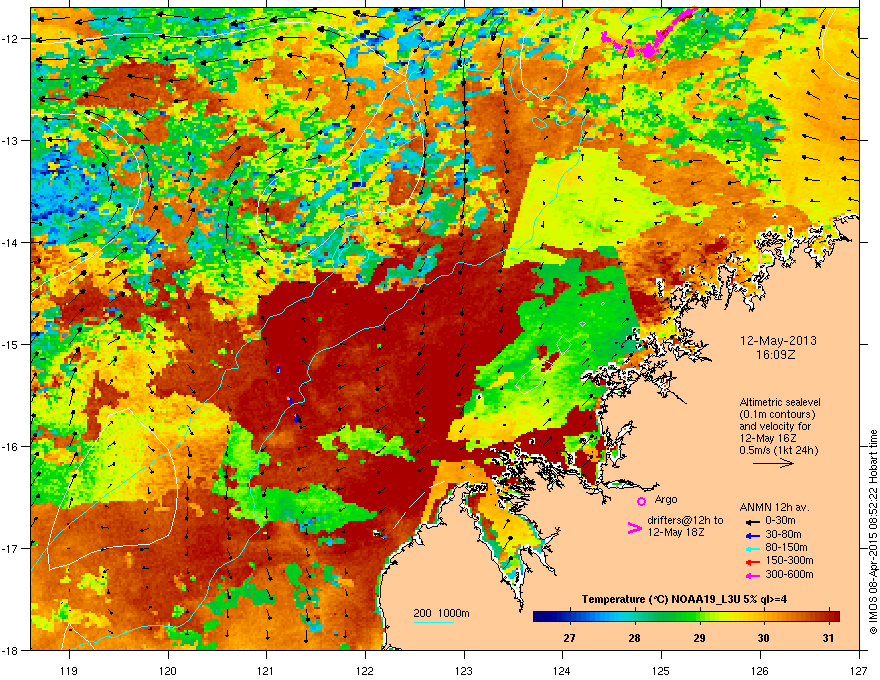Click the IMOS copyright timestamp text
The image size is (880, 680).
[873, 532]
